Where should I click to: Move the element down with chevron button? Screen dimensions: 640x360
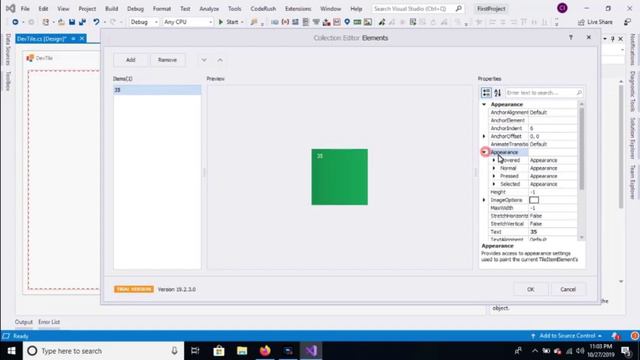click(204, 60)
